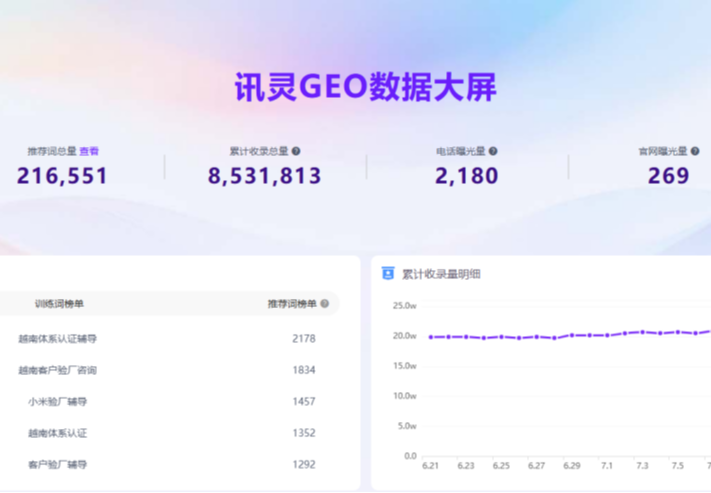This screenshot has height=493, width=711.
Task: Click the 2,180 电话曝光量 figure
Action: pos(467,176)
